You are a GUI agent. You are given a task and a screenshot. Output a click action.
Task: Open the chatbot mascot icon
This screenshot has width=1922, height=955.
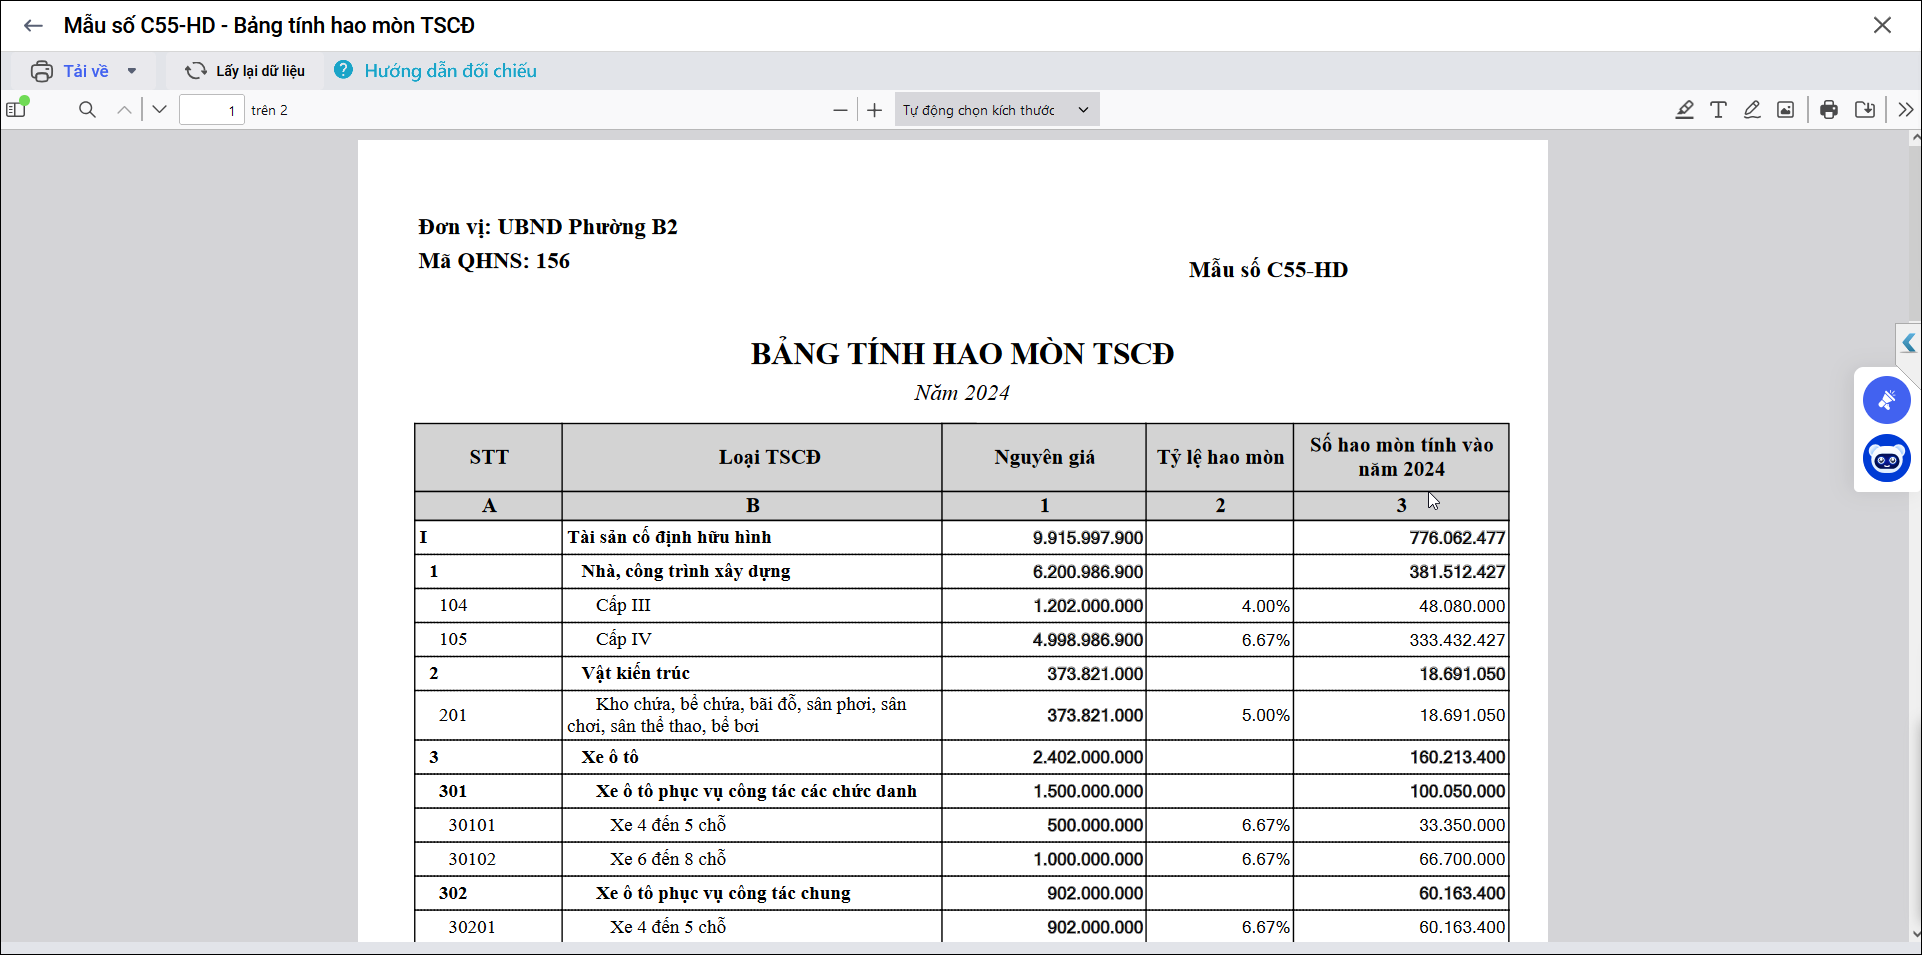coord(1887,459)
